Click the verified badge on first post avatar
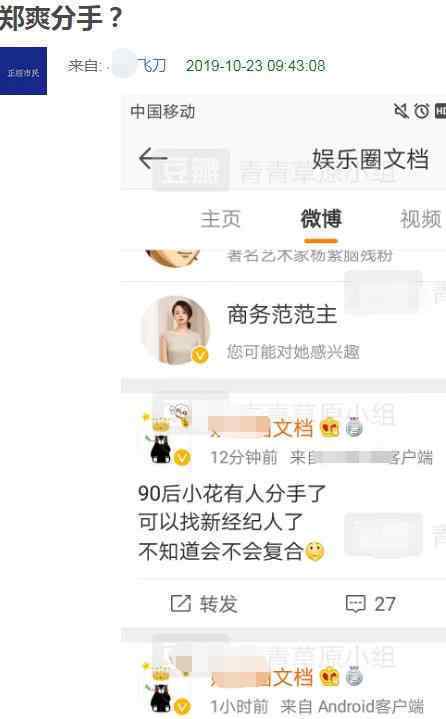 (x=182, y=457)
